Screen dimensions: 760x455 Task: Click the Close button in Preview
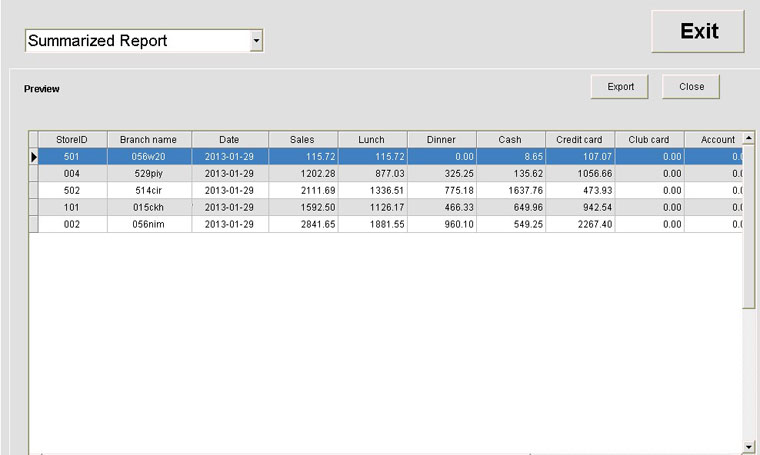[x=691, y=87]
